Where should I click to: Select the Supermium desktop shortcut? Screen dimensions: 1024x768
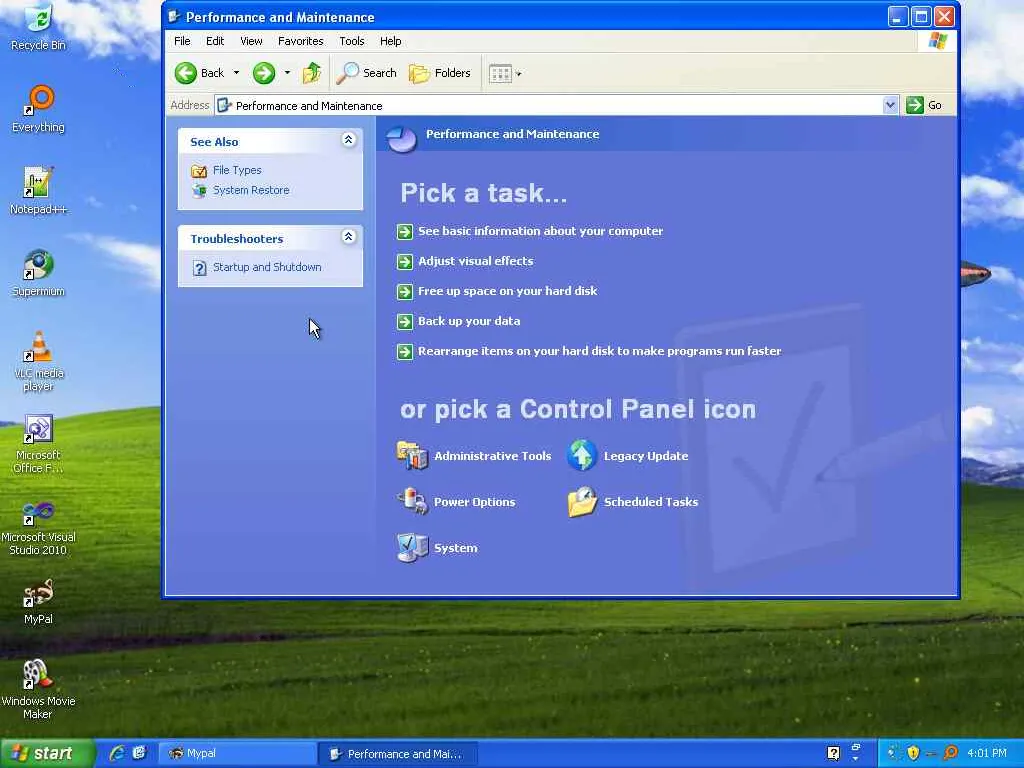click(39, 274)
